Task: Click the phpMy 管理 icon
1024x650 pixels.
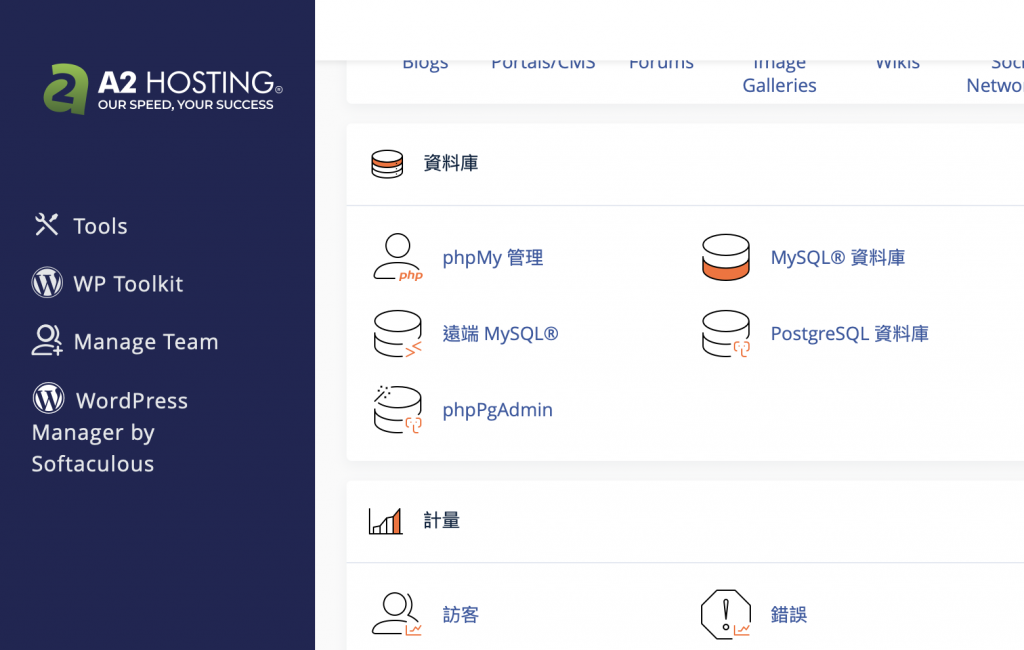Action: 398,257
